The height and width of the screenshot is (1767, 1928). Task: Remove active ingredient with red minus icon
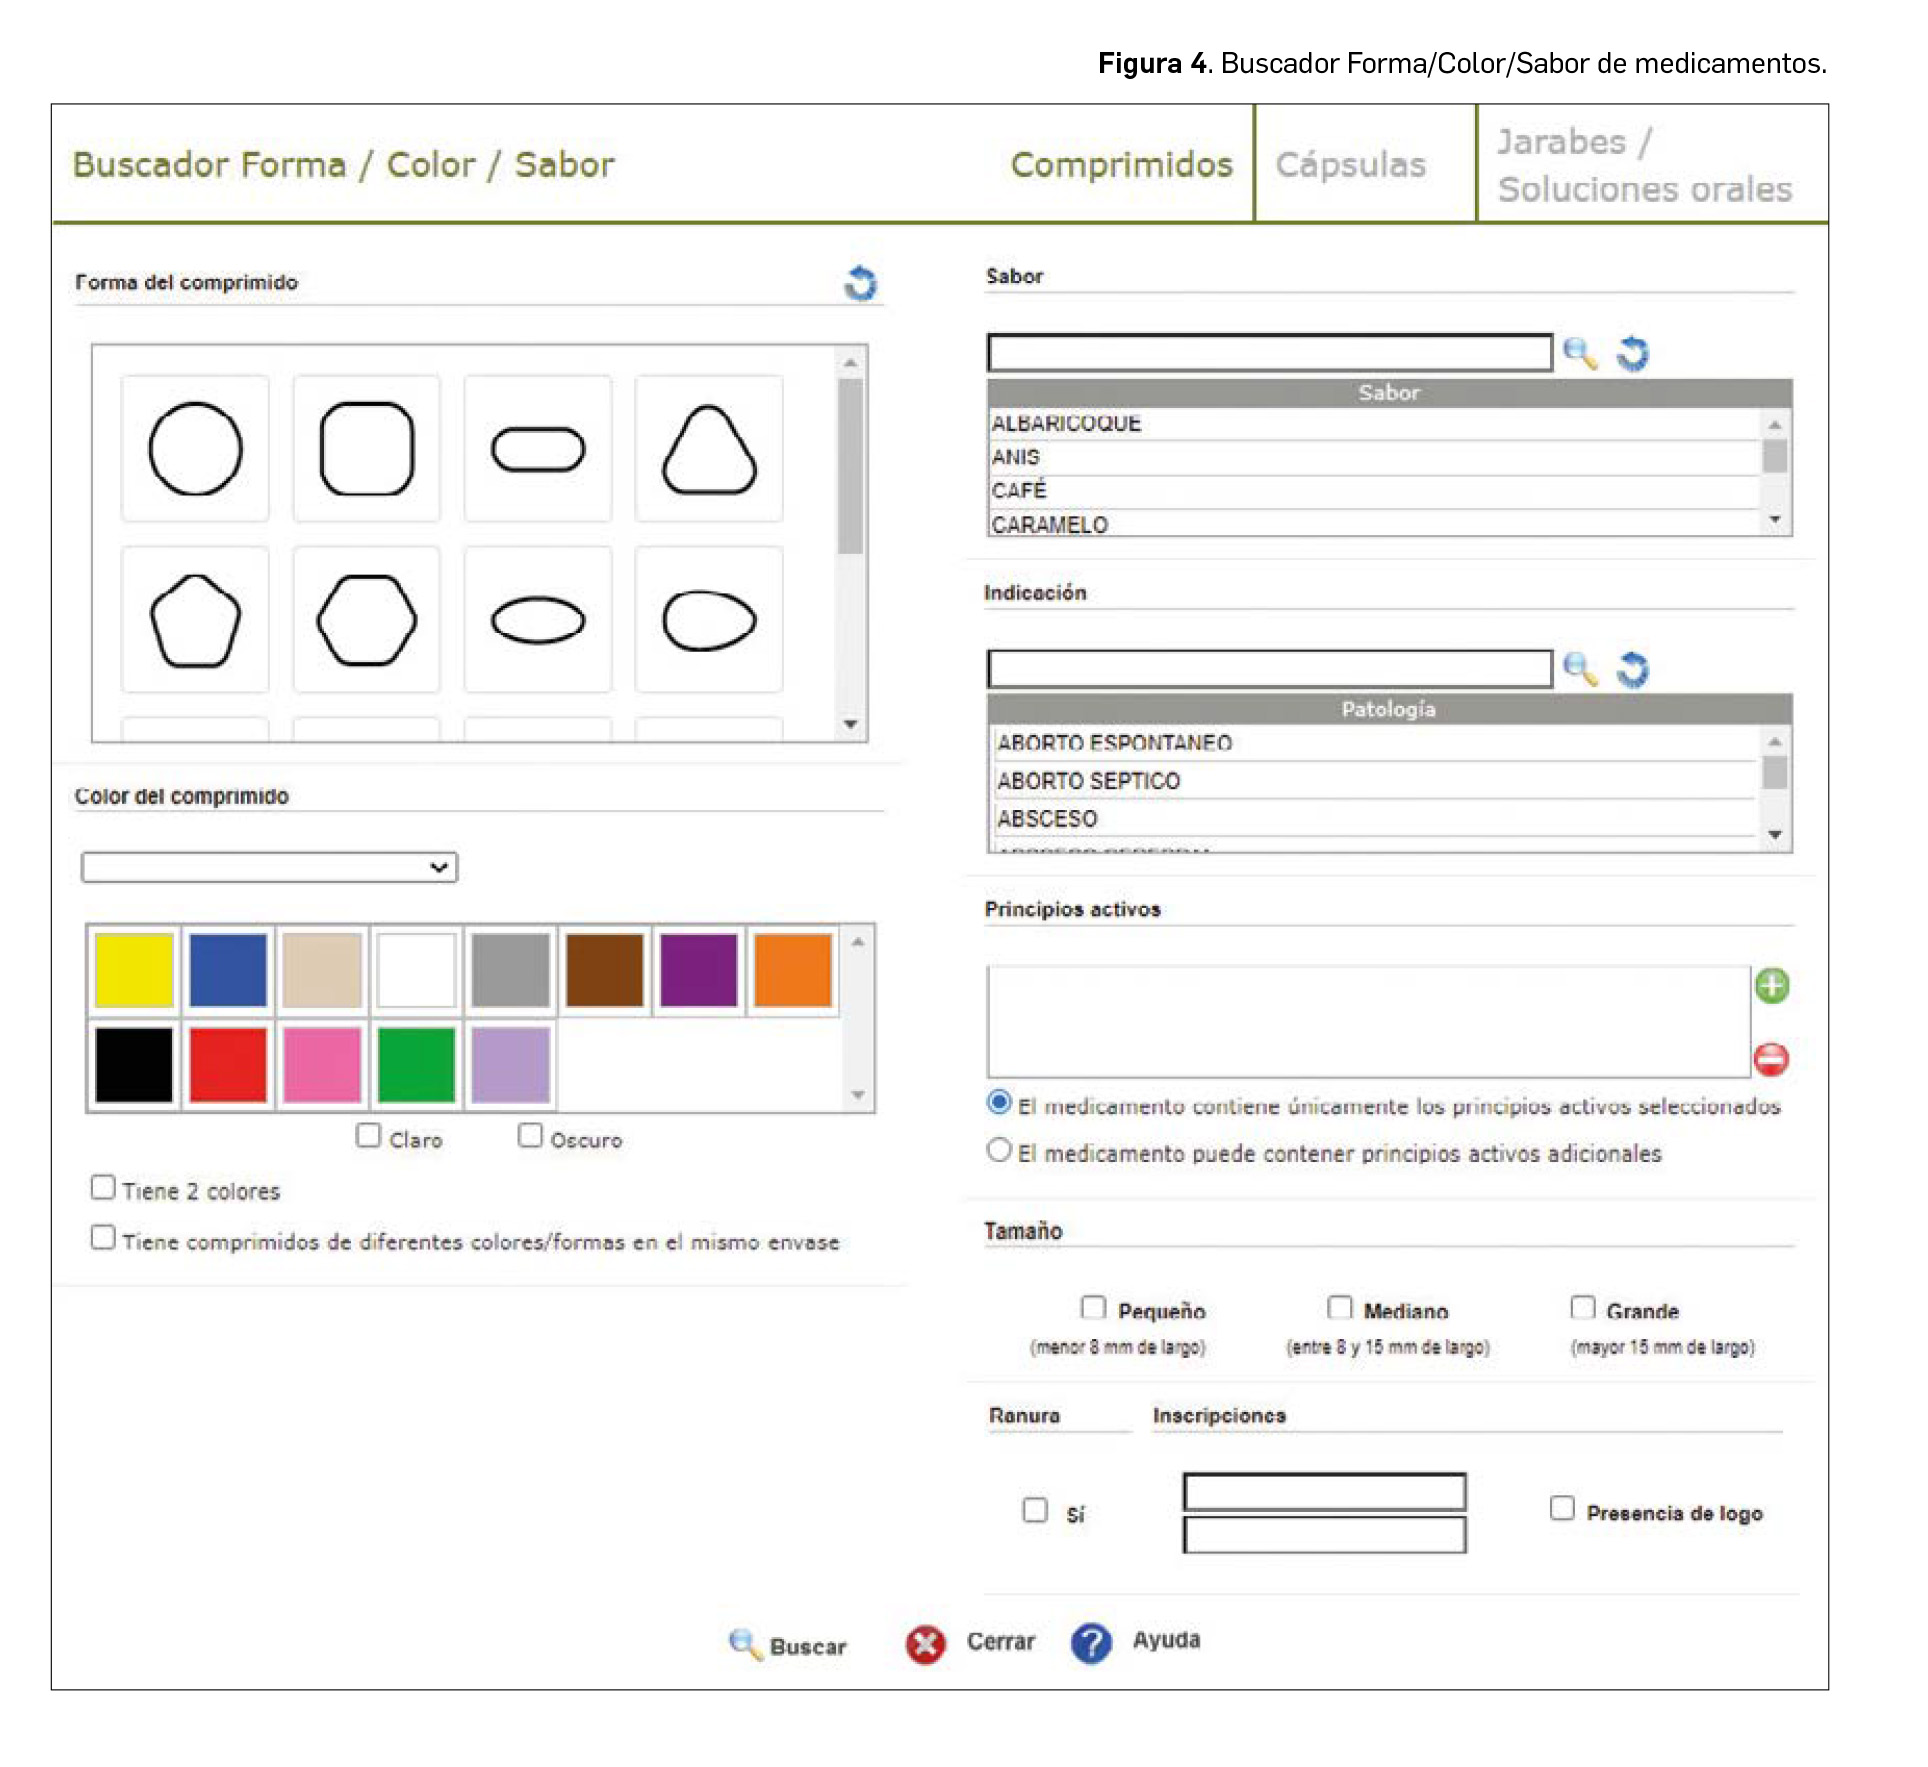tap(1771, 1059)
